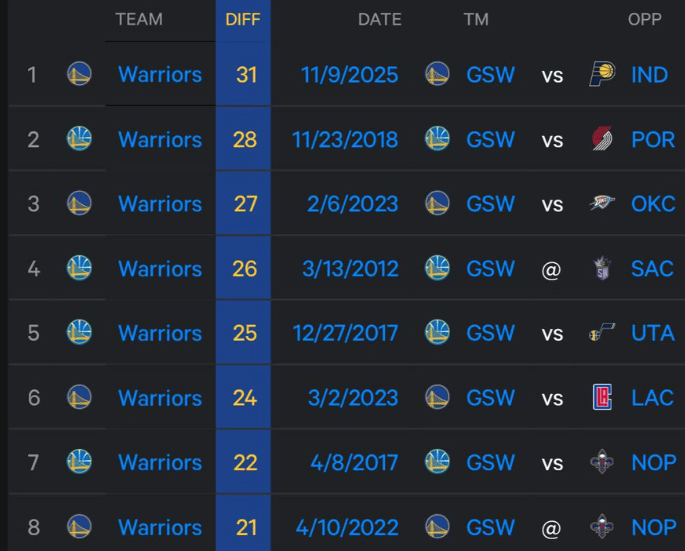Image resolution: width=685 pixels, height=551 pixels.
Task: Click the 31 point differential value
Action: click(245, 75)
